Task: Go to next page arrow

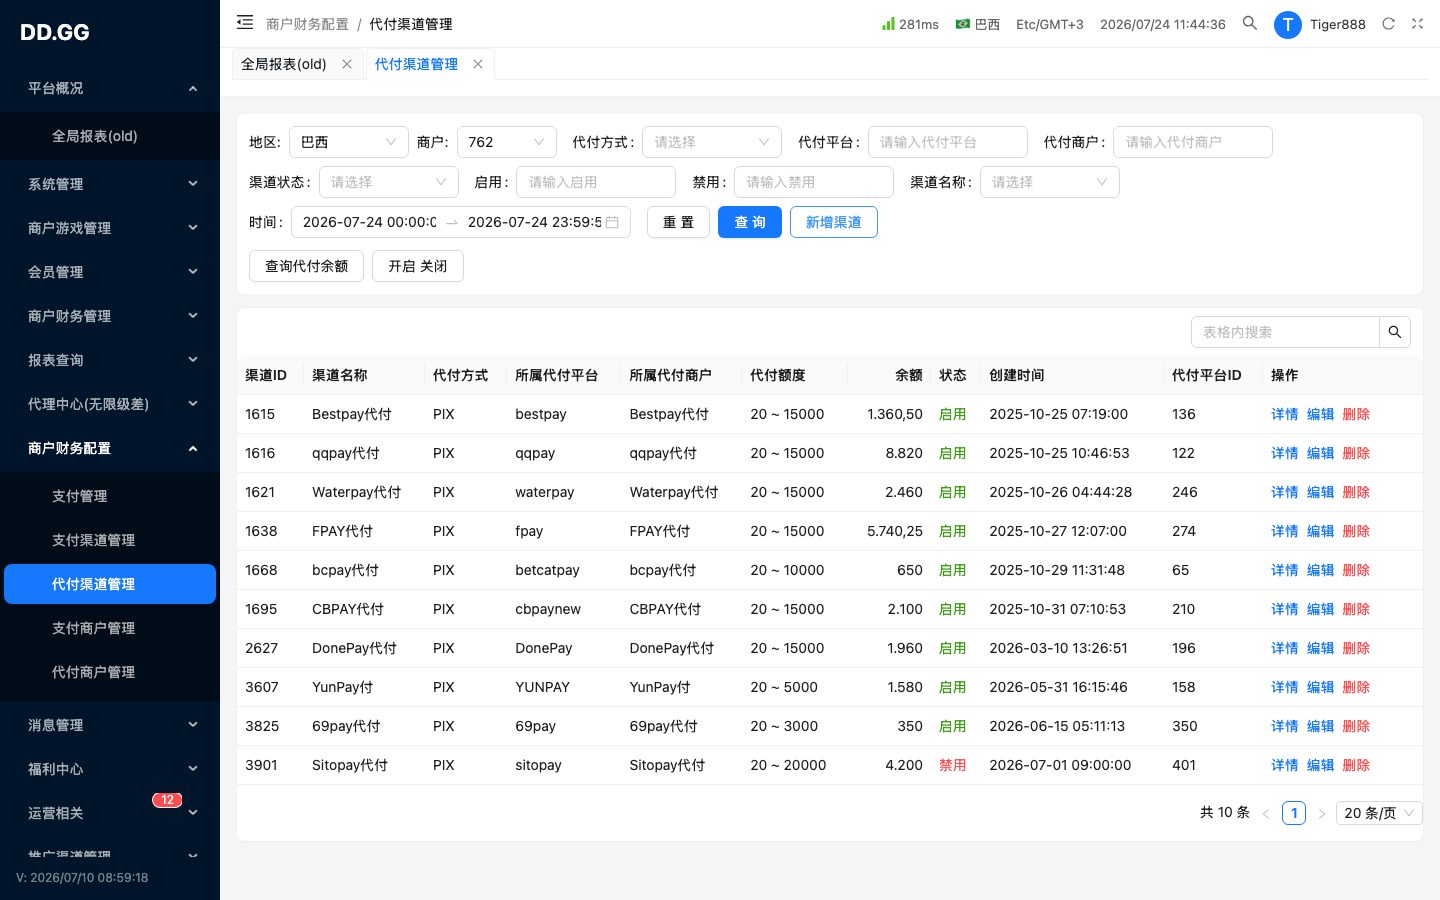Action: click(1322, 814)
